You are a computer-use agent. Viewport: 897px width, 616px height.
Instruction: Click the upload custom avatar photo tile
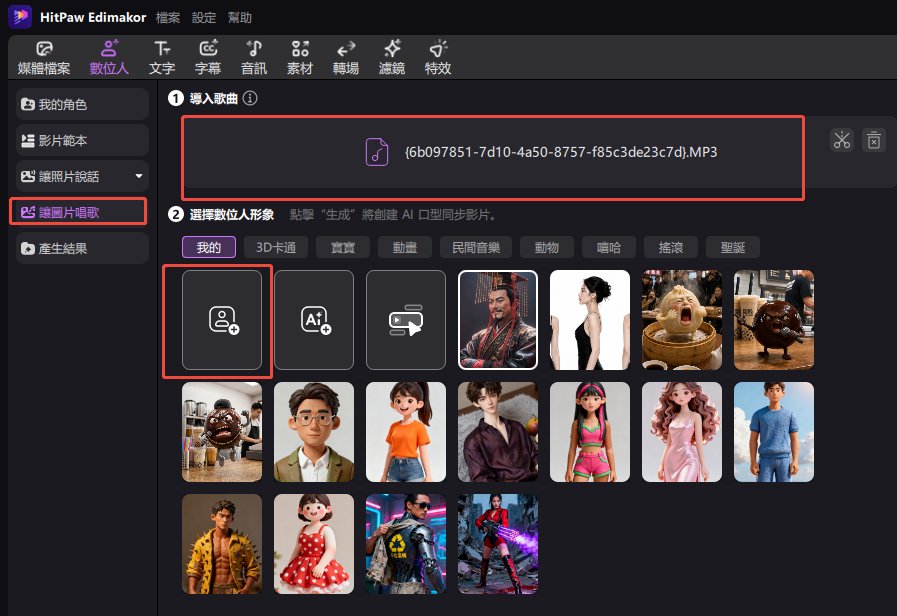tap(222, 320)
